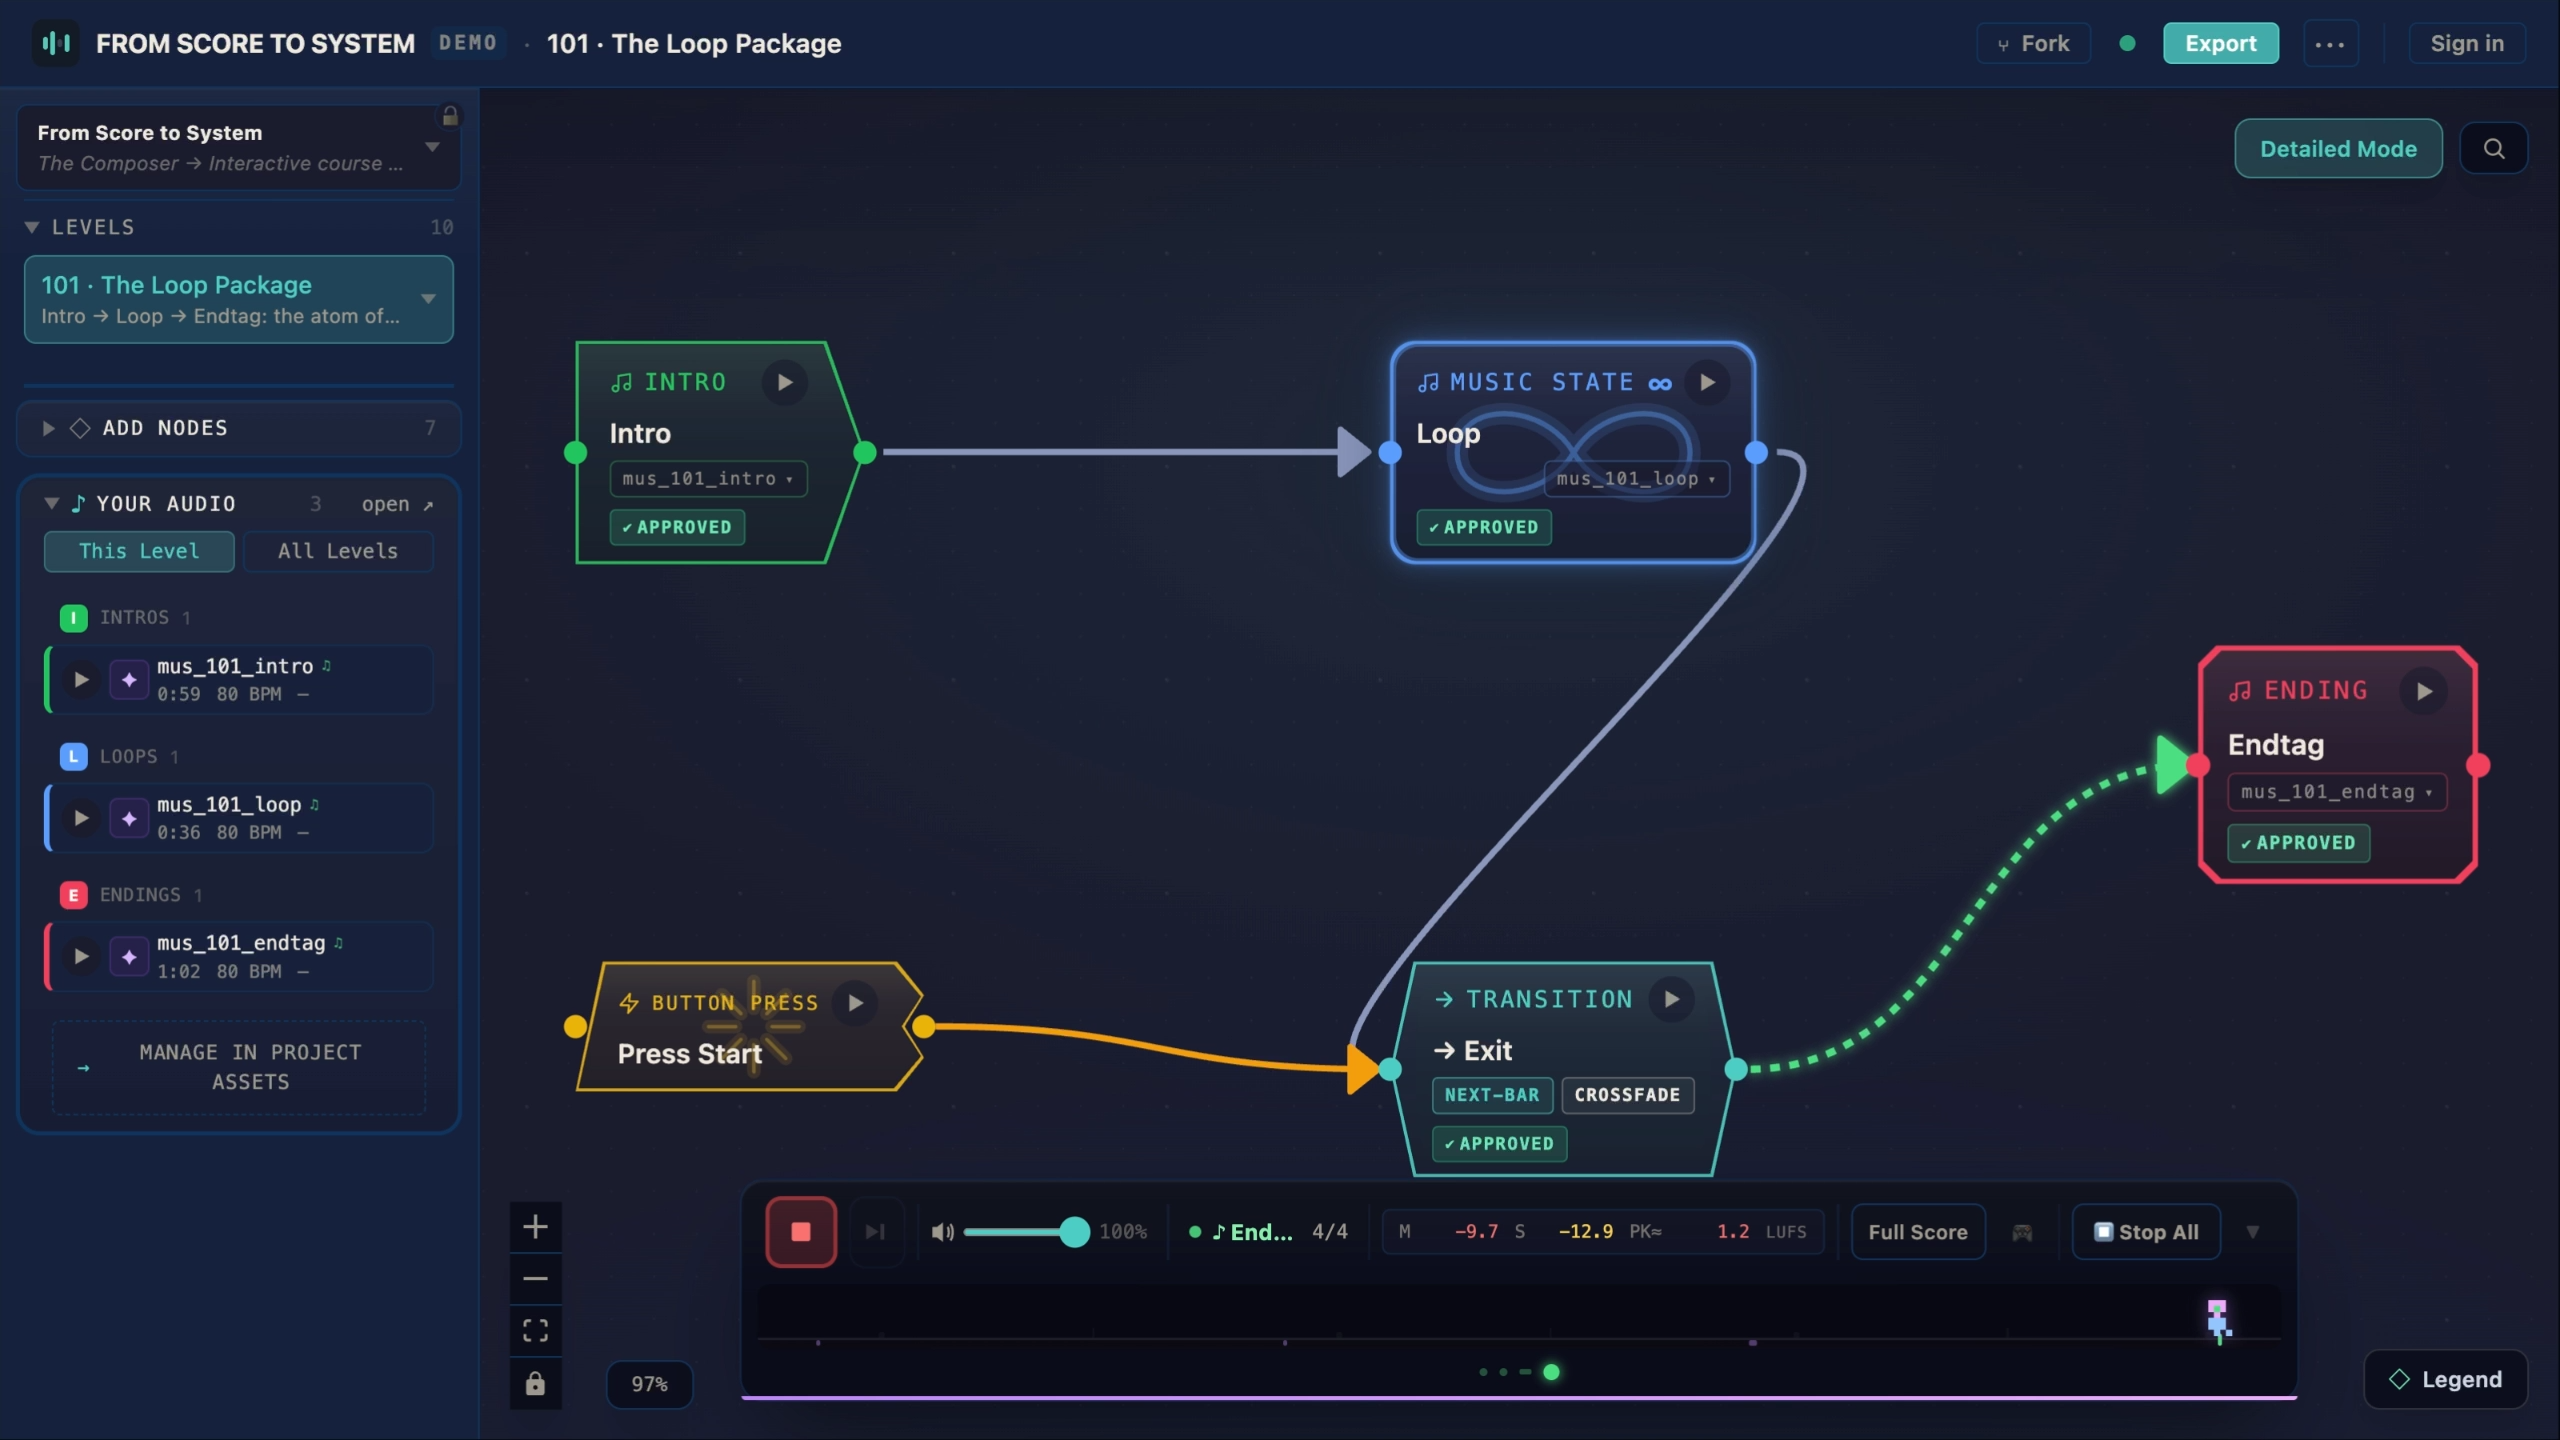The height and width of the screenshot is (1440, 2560).
Task: Click the Endtag node output port
Action: pos(2478,765)
